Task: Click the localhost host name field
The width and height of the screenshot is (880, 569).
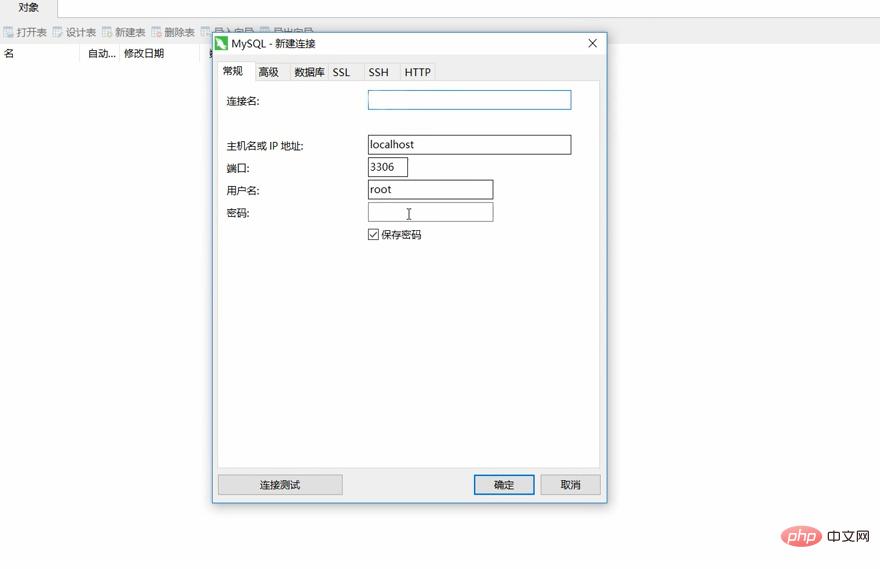Action: click(x=470, y=145)
